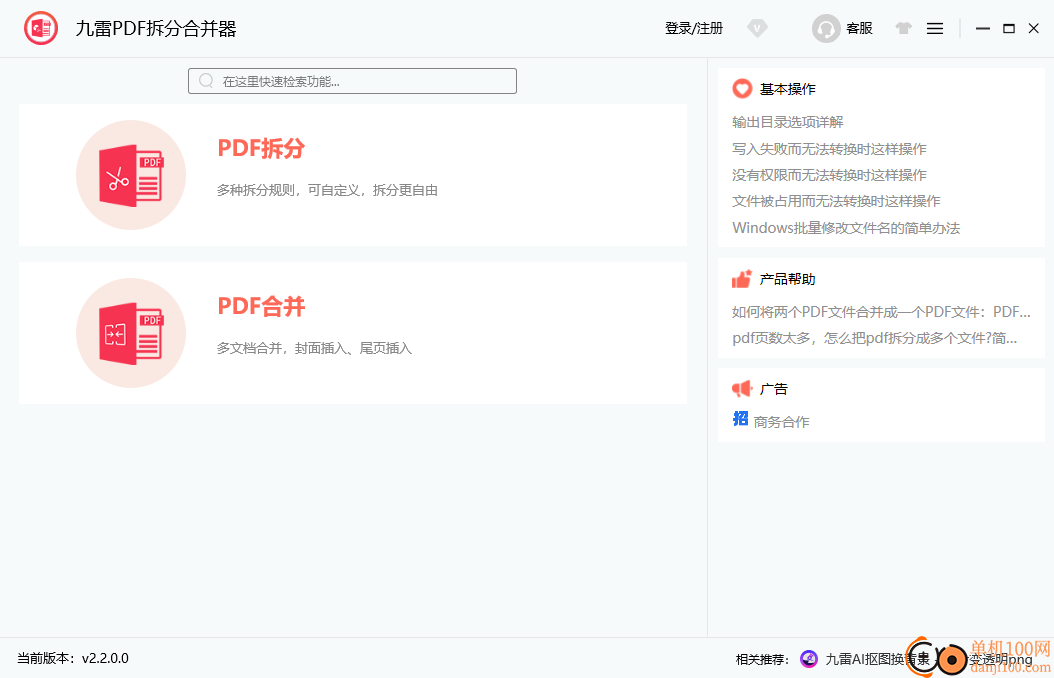Maximize the application window
The height and width of the screenshot is (678, 1054).
[1008, 28]
